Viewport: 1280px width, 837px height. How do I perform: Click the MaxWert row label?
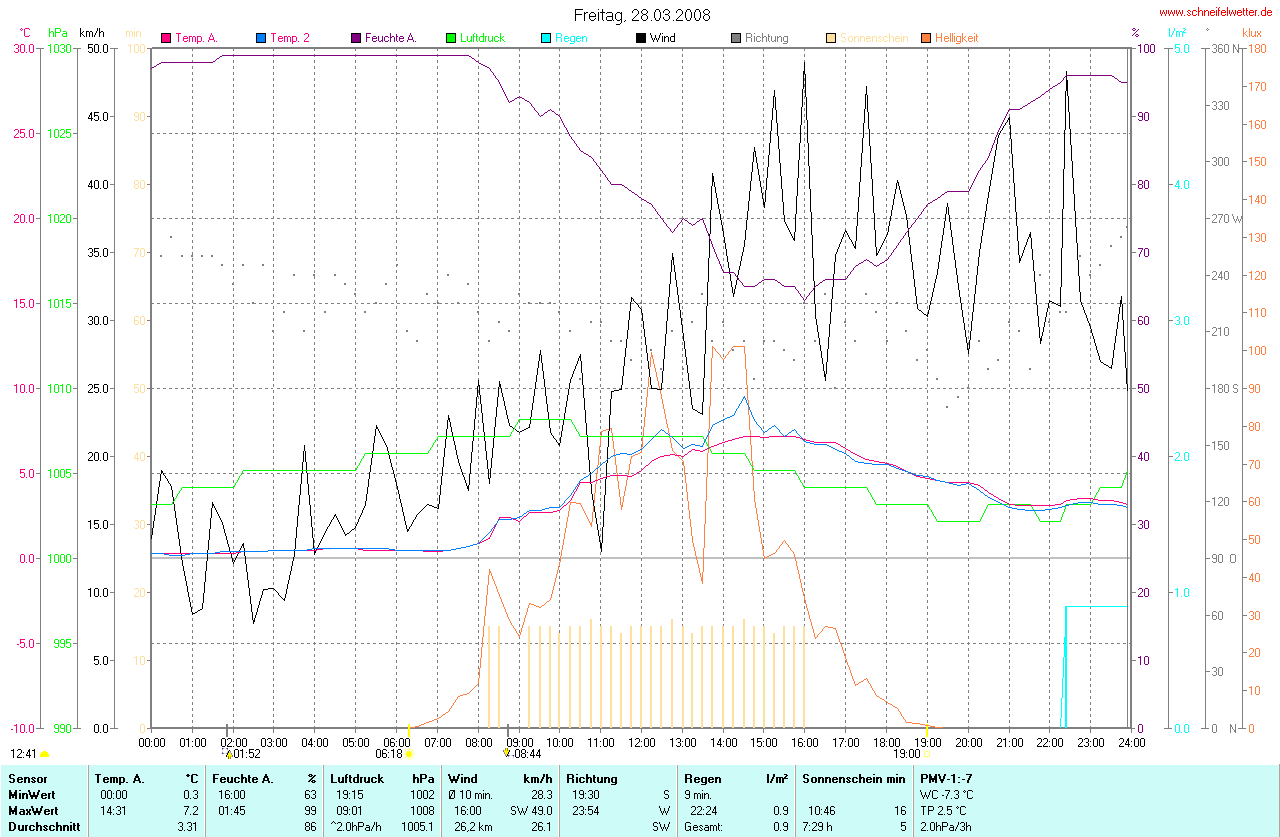pos(33,811)
